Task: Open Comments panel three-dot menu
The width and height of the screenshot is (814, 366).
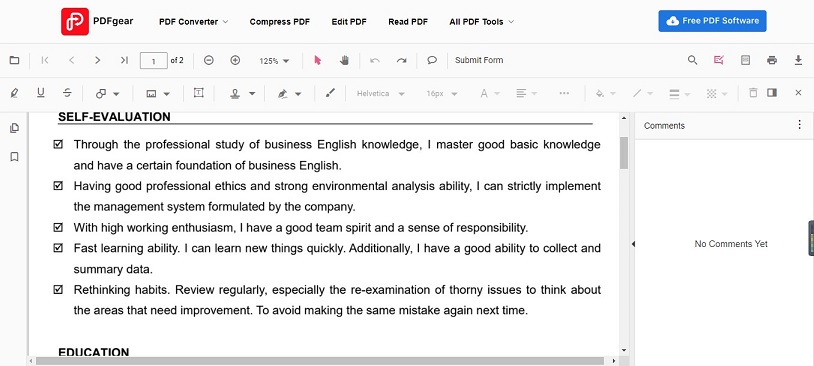Action: pyautogui.click(x=799, y=125)
